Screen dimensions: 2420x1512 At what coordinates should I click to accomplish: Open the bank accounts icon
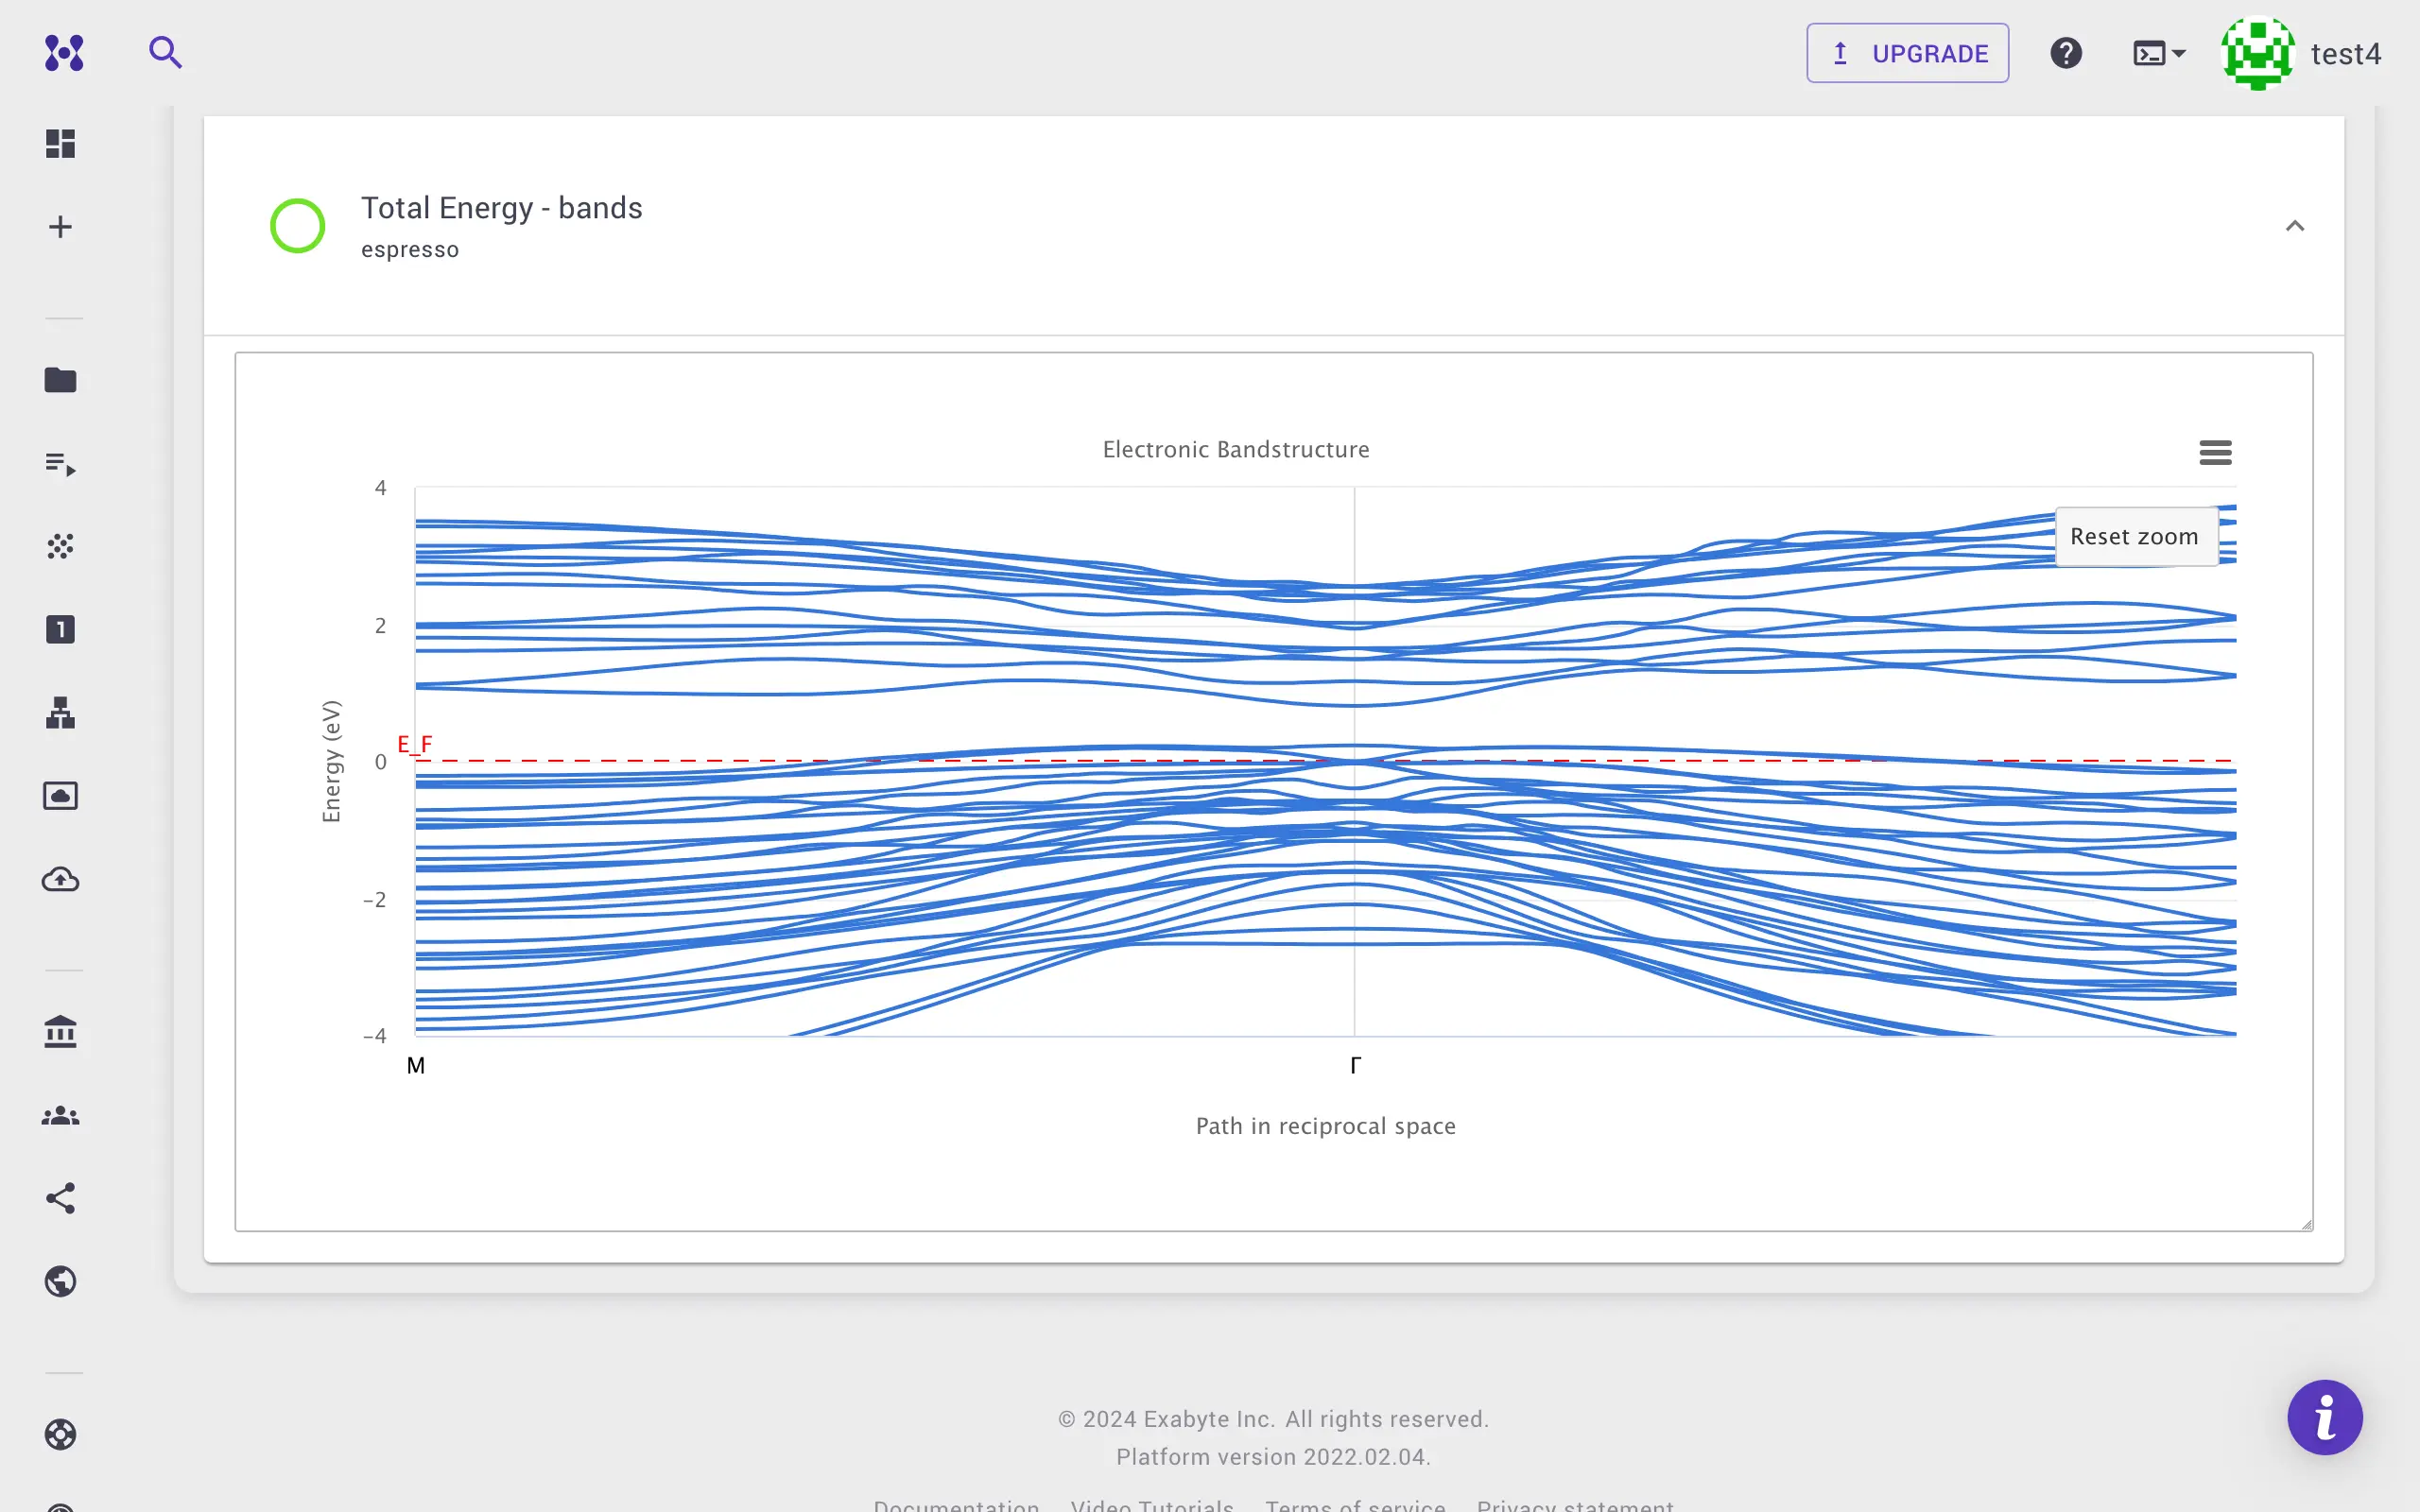point(60,1032)
